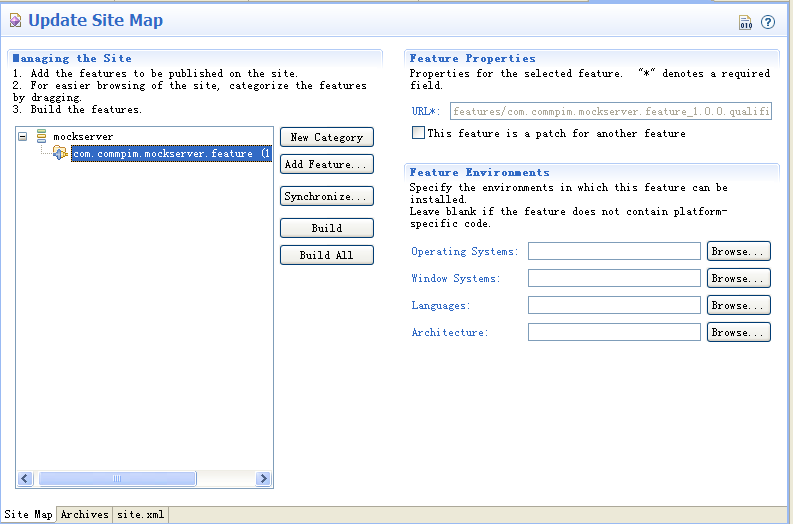Click the Operating Systems text field
This screenshot has height=524, width=793.
coord(614,251)
